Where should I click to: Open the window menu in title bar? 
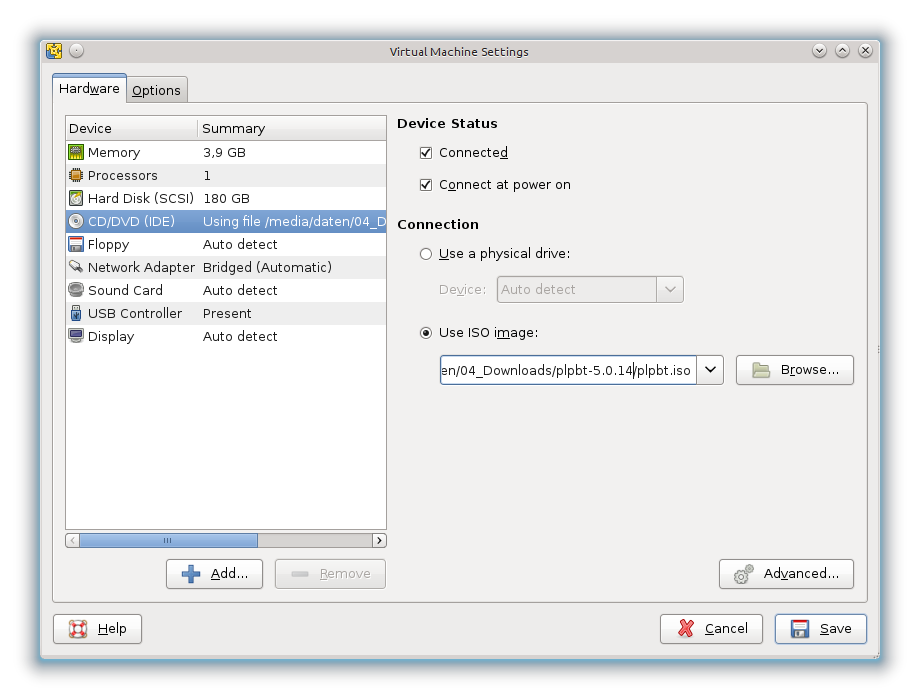pos(54,51)
